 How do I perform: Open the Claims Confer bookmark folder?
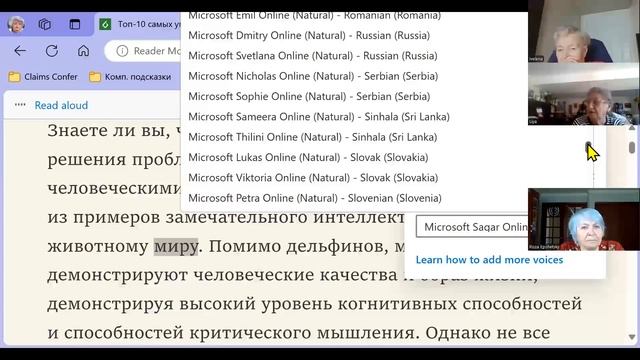tap(43, 77)
